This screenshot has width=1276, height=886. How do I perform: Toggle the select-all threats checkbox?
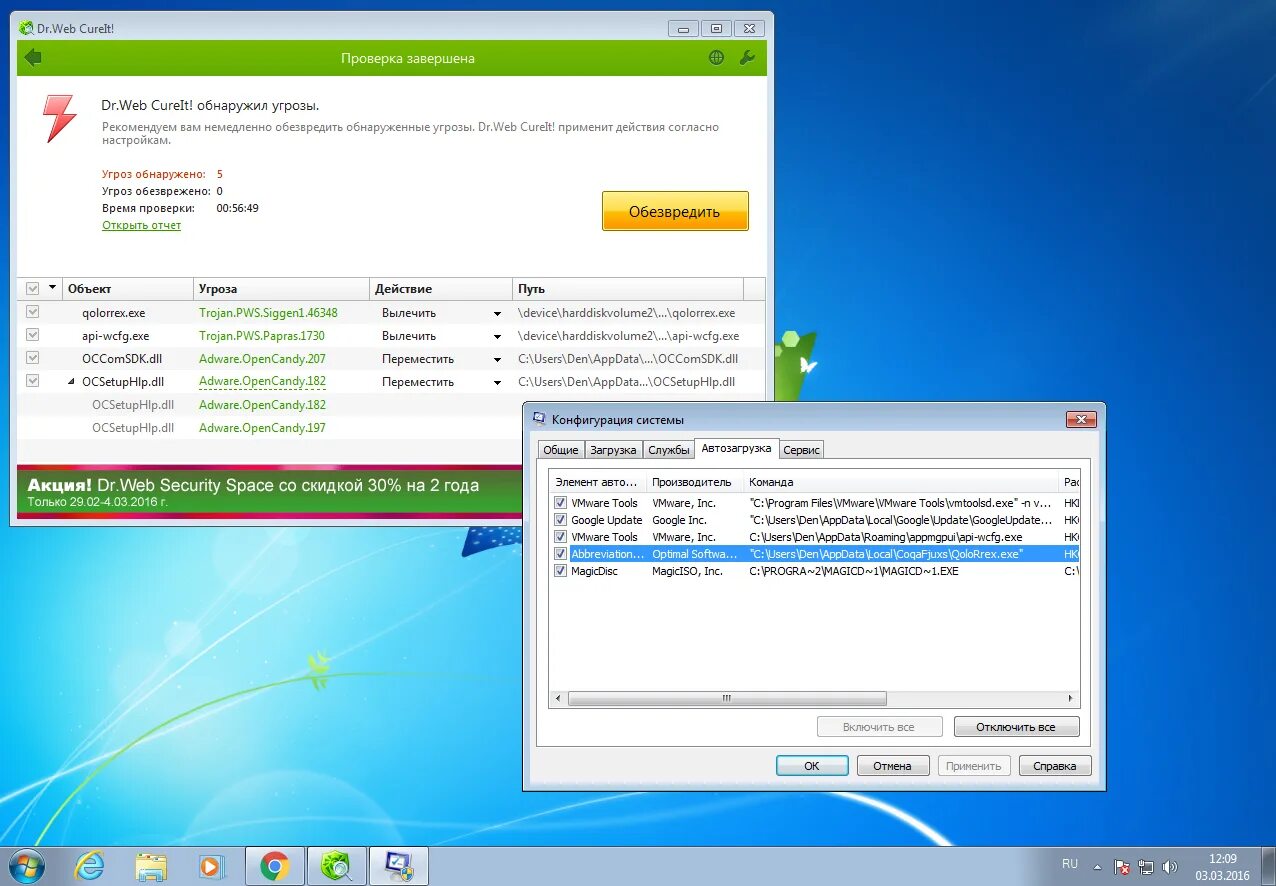[x=33, y=288]
